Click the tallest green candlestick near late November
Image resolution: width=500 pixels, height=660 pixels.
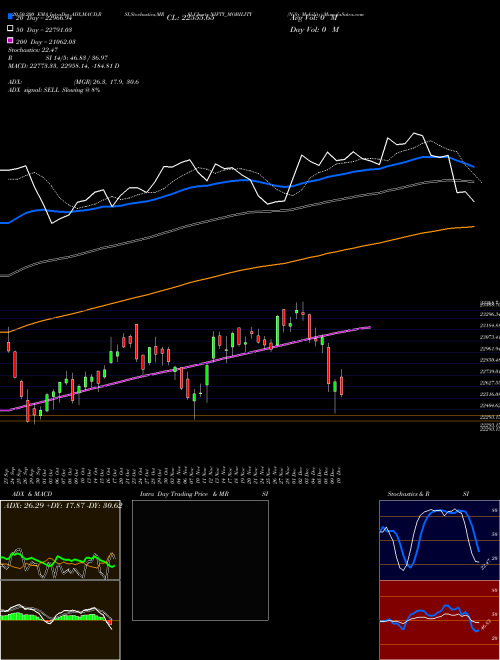coord(277,330)
